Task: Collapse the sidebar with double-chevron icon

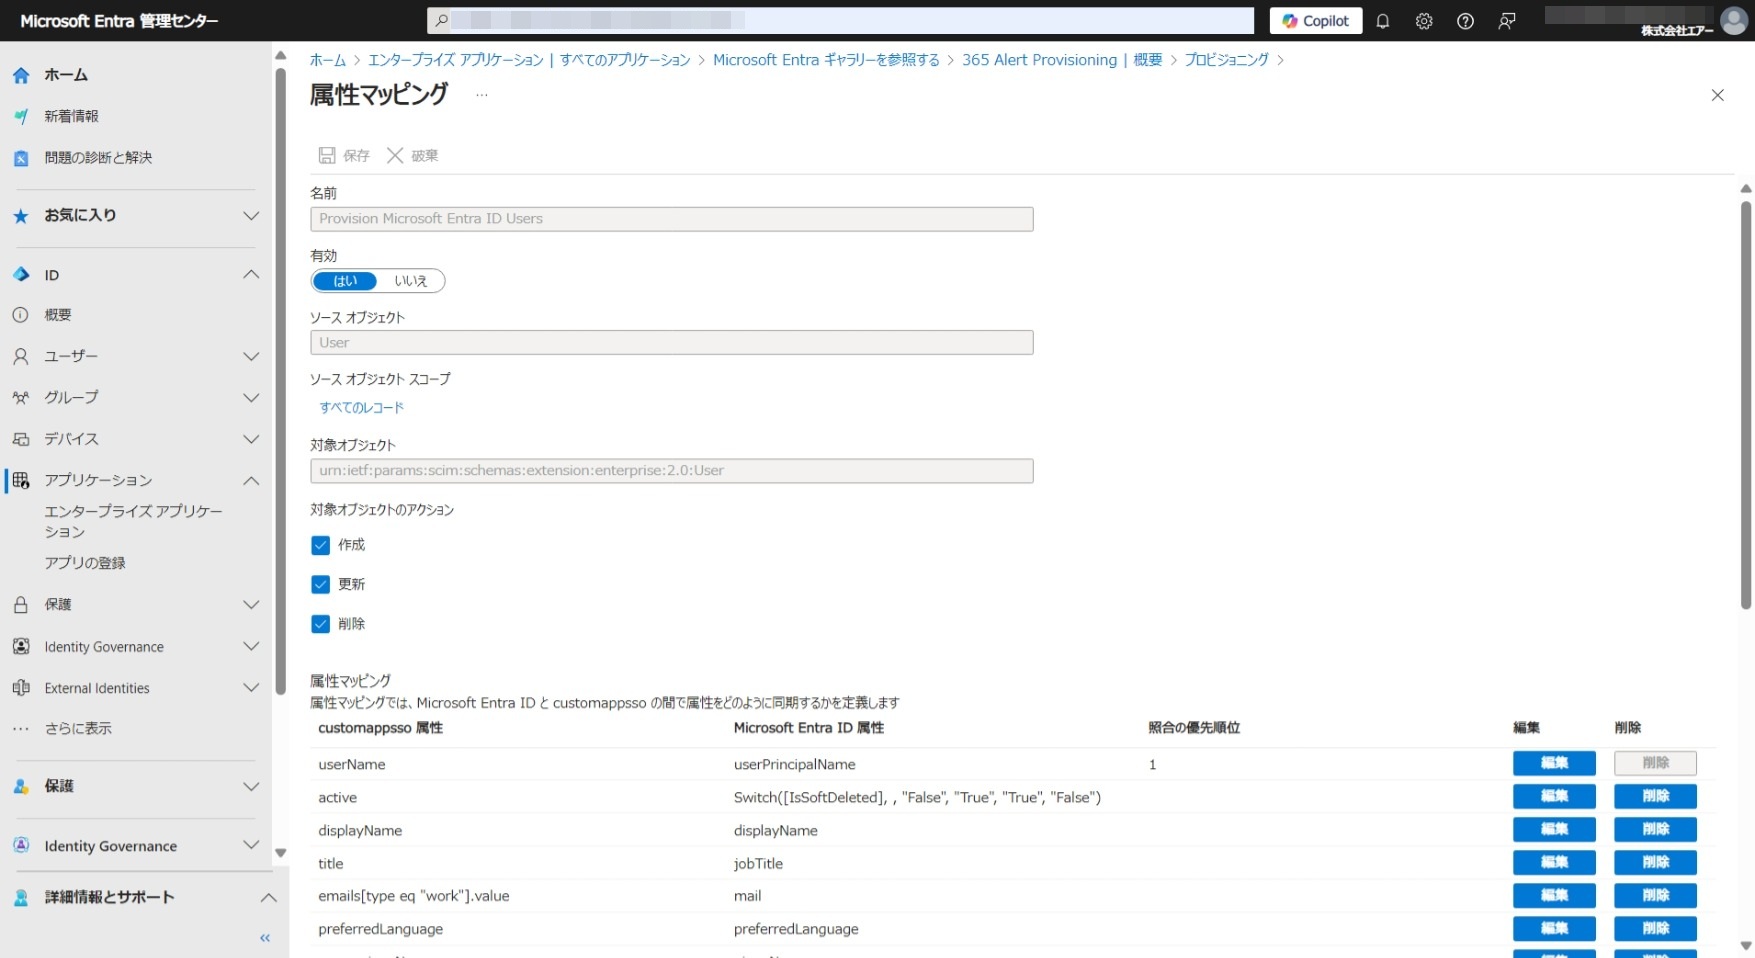Action: coord(265,938)
